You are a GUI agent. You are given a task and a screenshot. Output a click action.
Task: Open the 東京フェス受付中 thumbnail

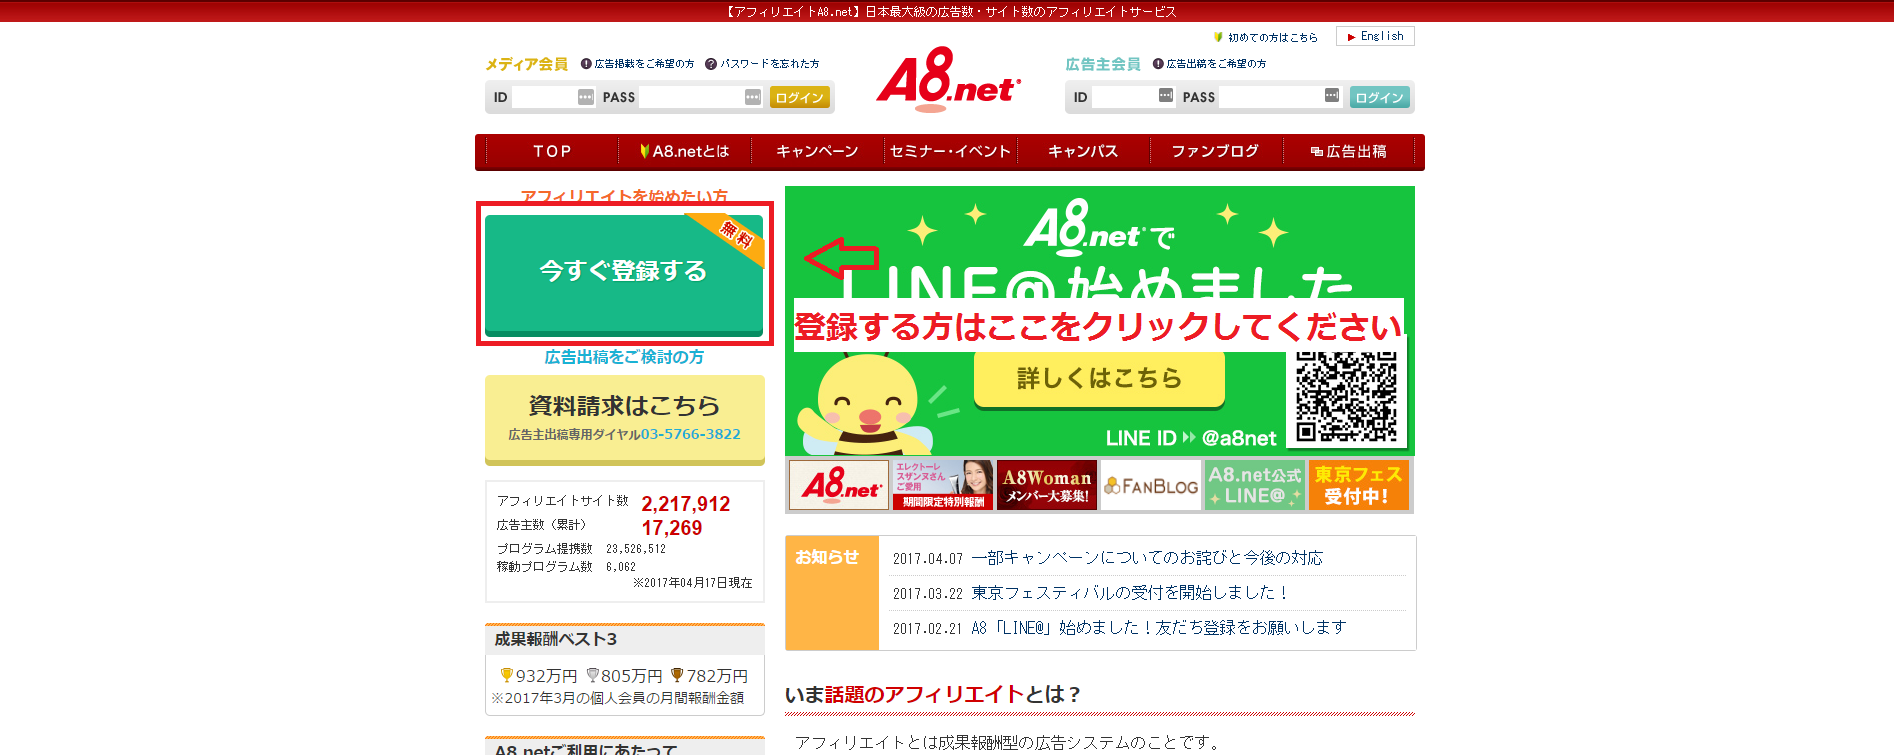pos(1359,485)
